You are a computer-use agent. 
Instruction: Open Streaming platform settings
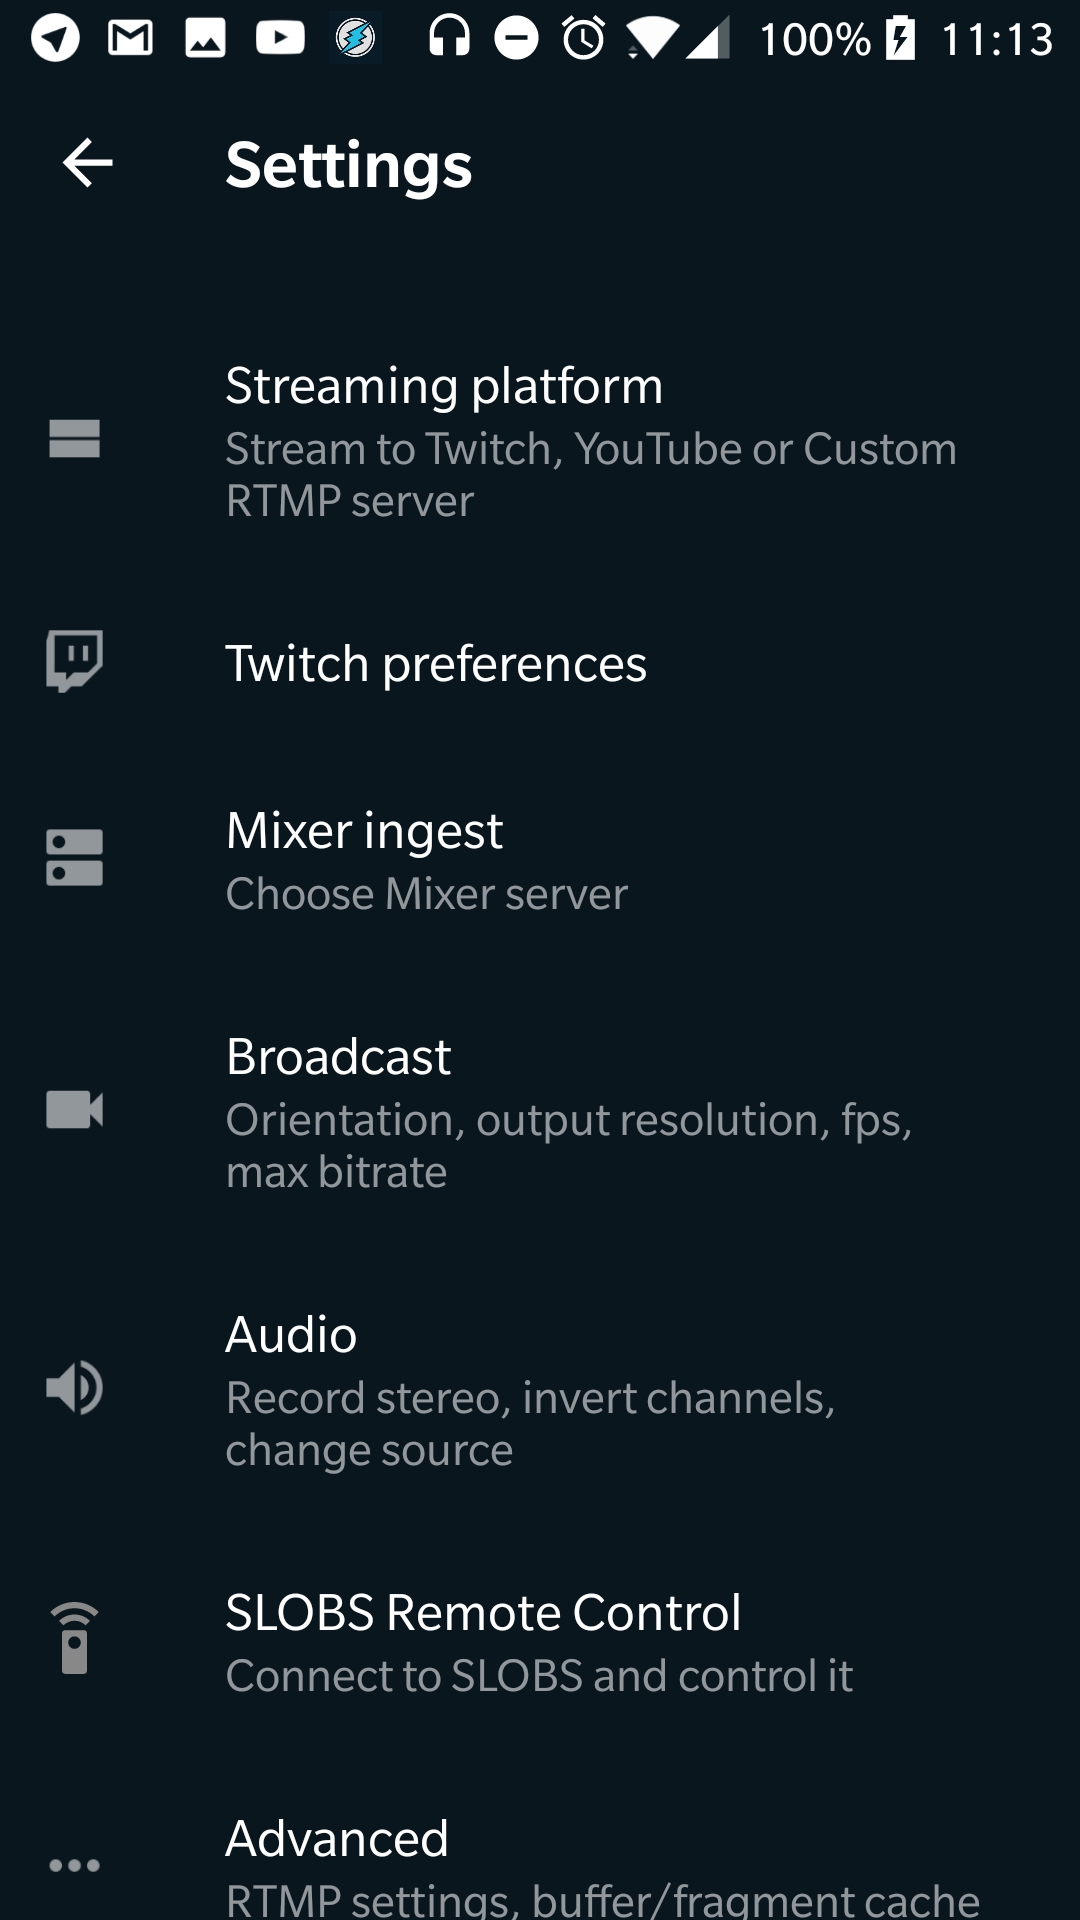click(590, 441)
